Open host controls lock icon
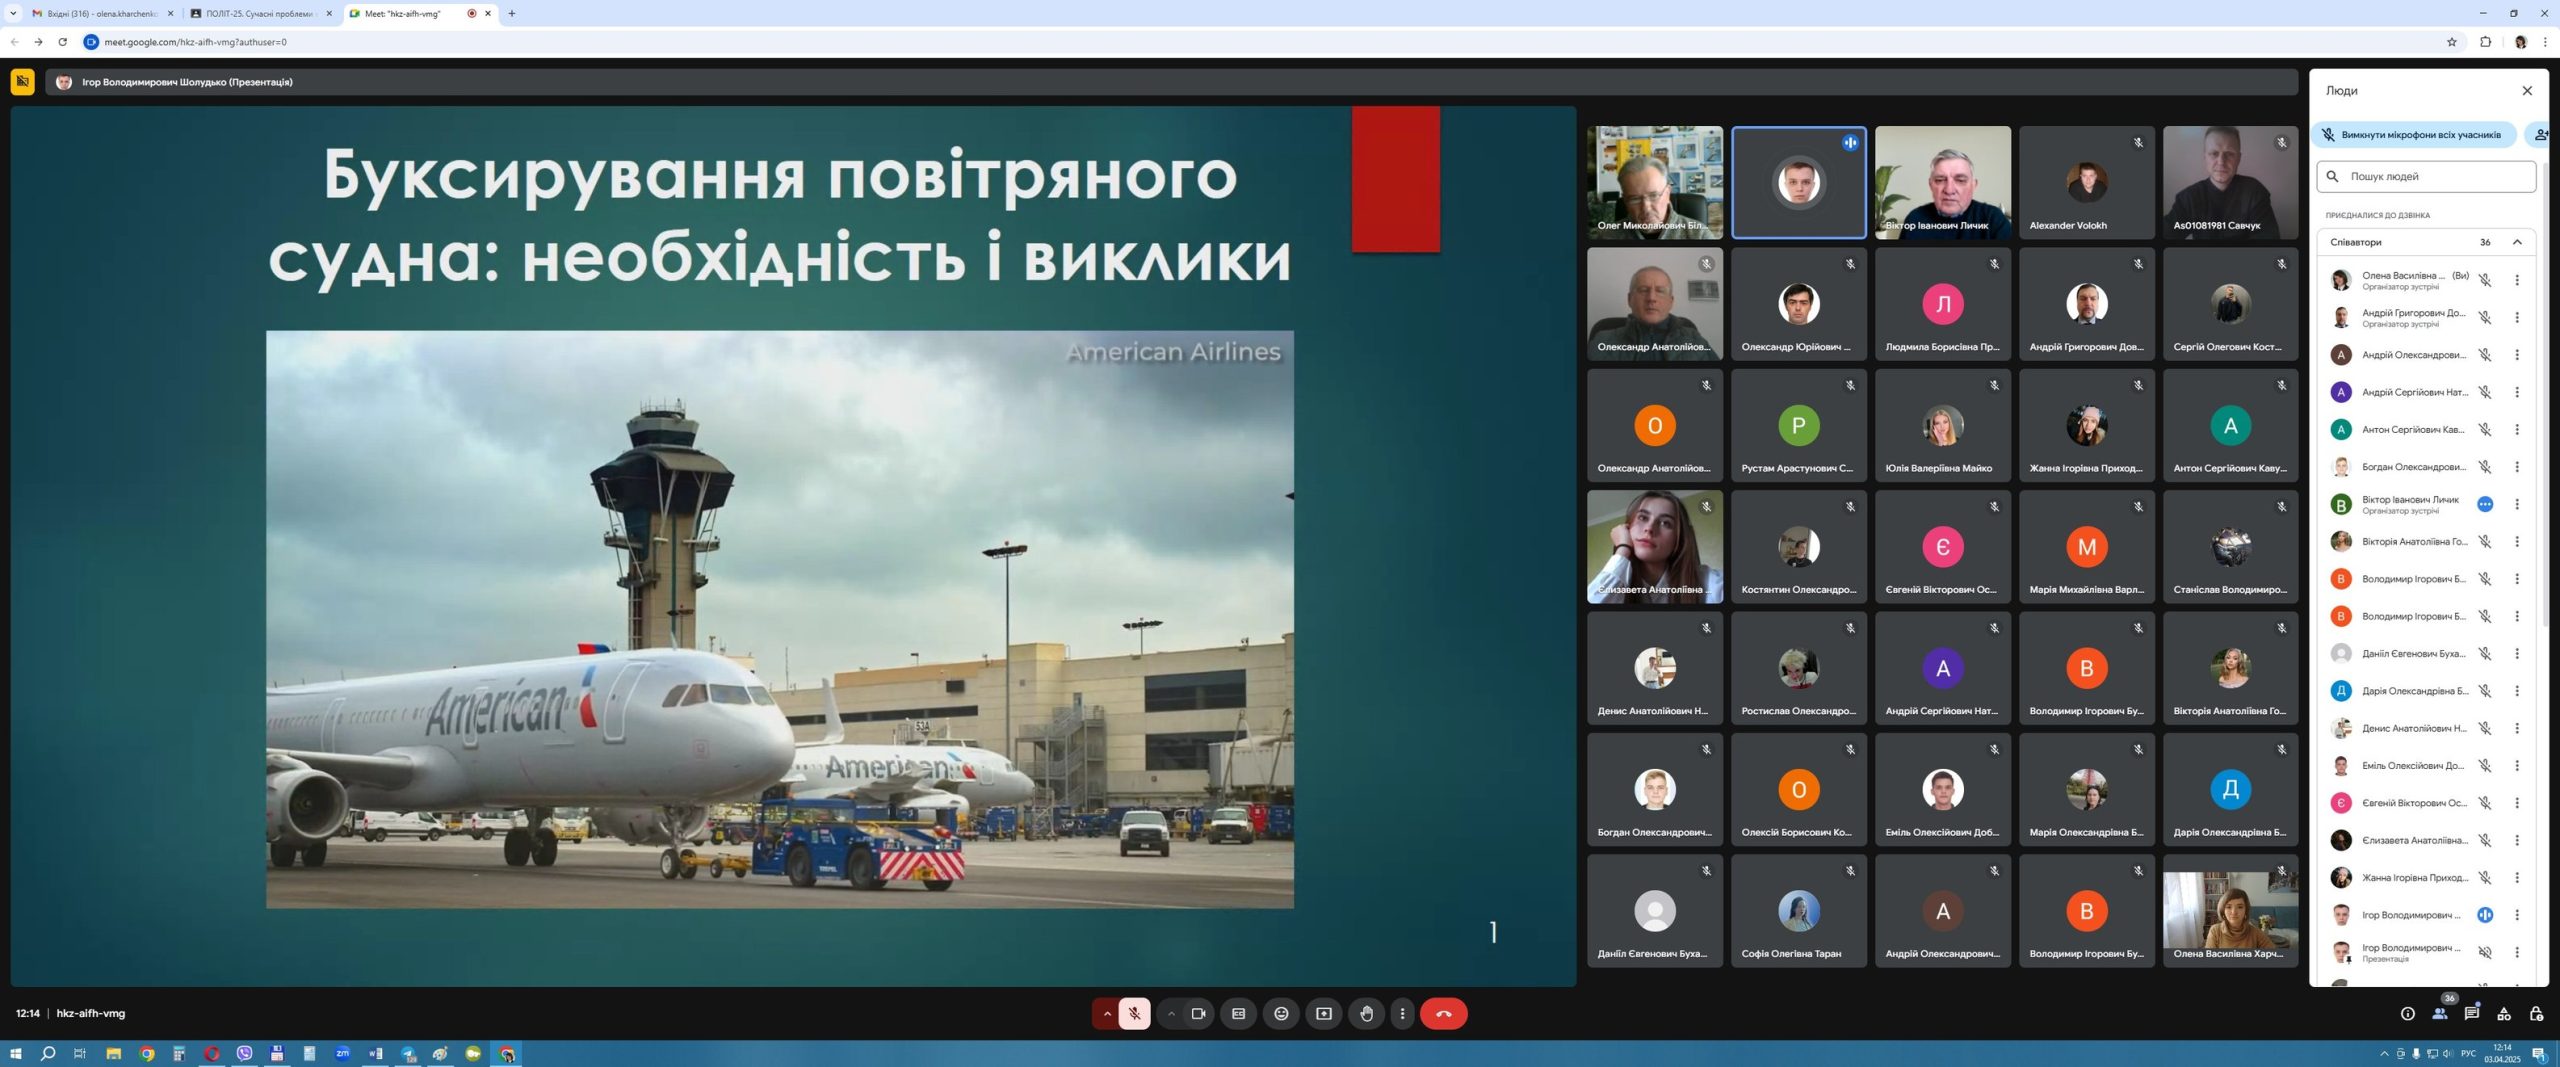2560x1067 pixels. (x=2536, y=1013)
